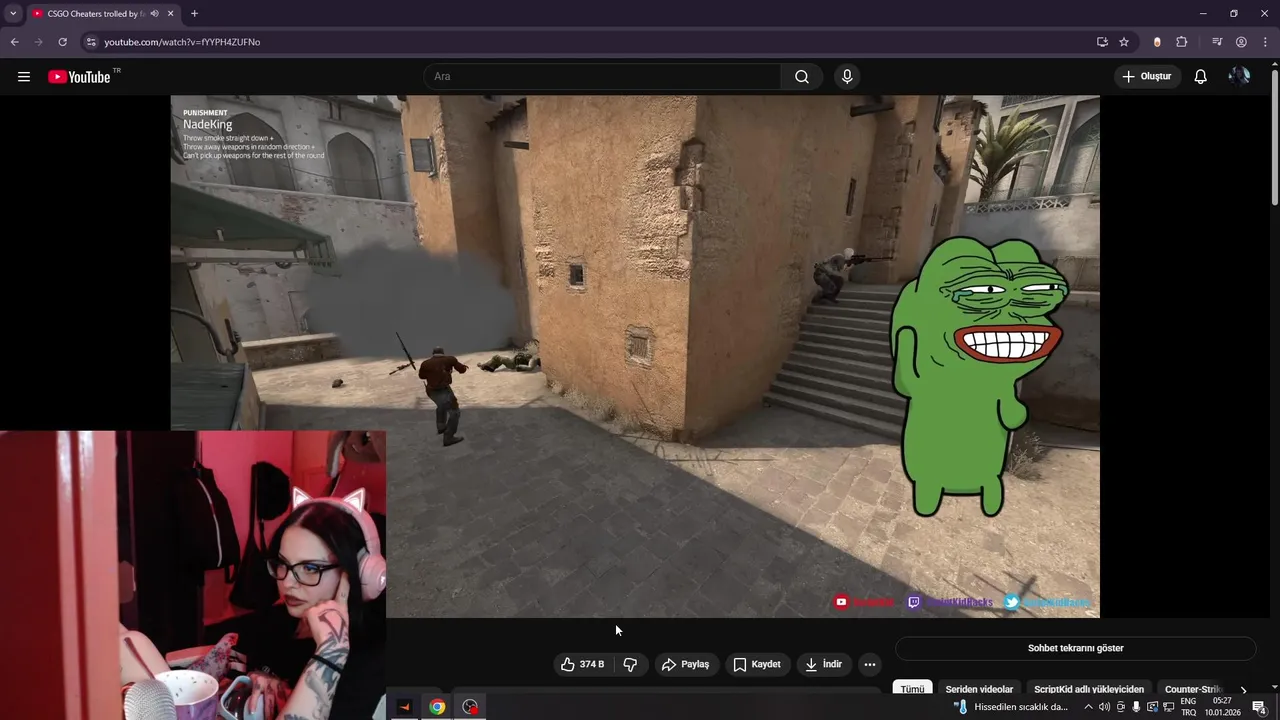Switch ENG TRQ input language
This screenshot has height=720, width=1280.
[1188, 707]
